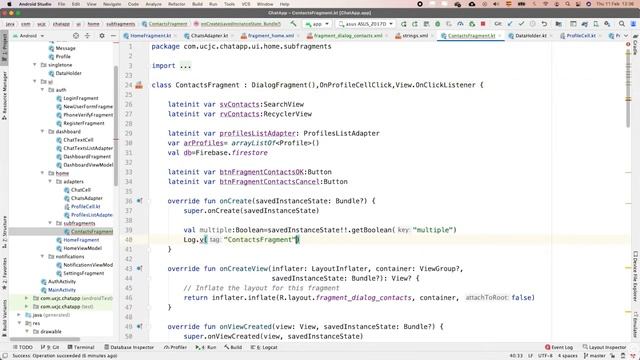The width and height of the screenshot is (640, 360).
Task: Click Select Opened File target icon
Action: (76, 36)
